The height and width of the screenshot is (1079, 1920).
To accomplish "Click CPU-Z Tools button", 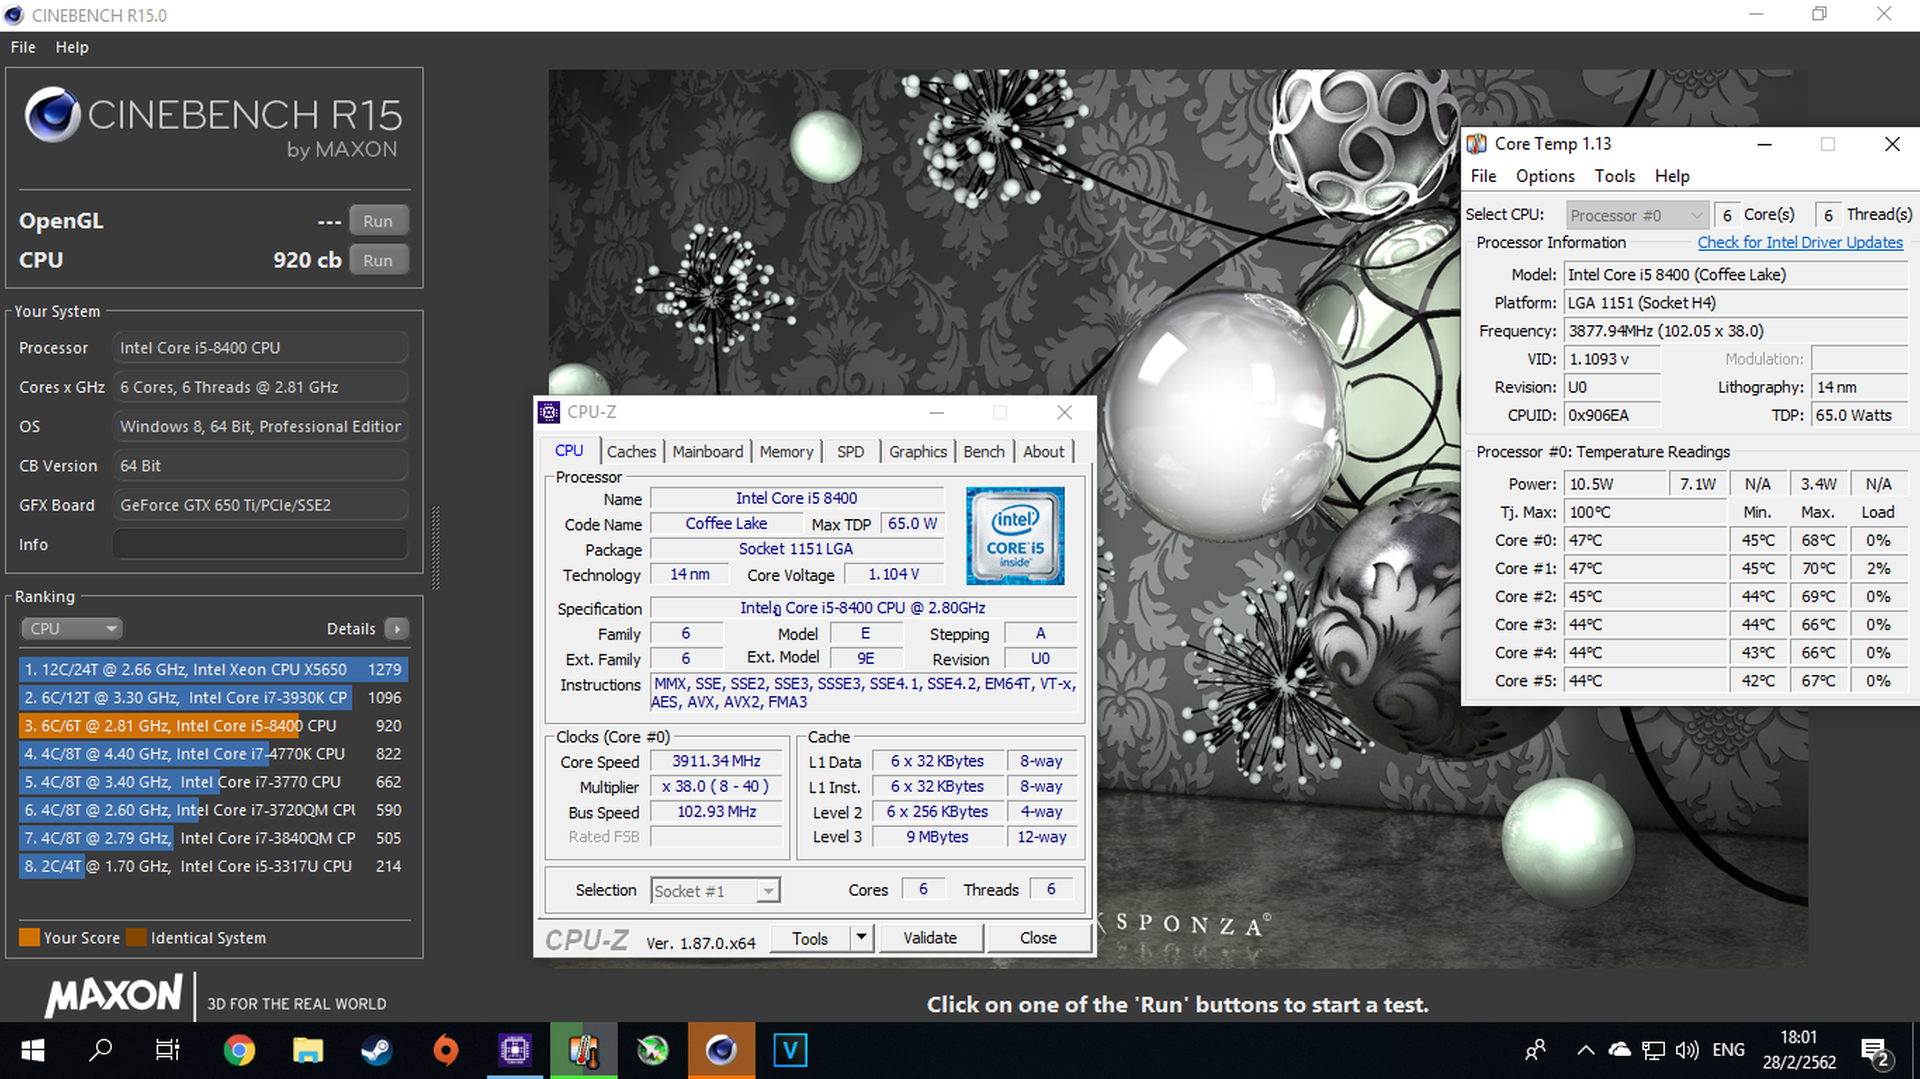I will (x=810, y=937).
